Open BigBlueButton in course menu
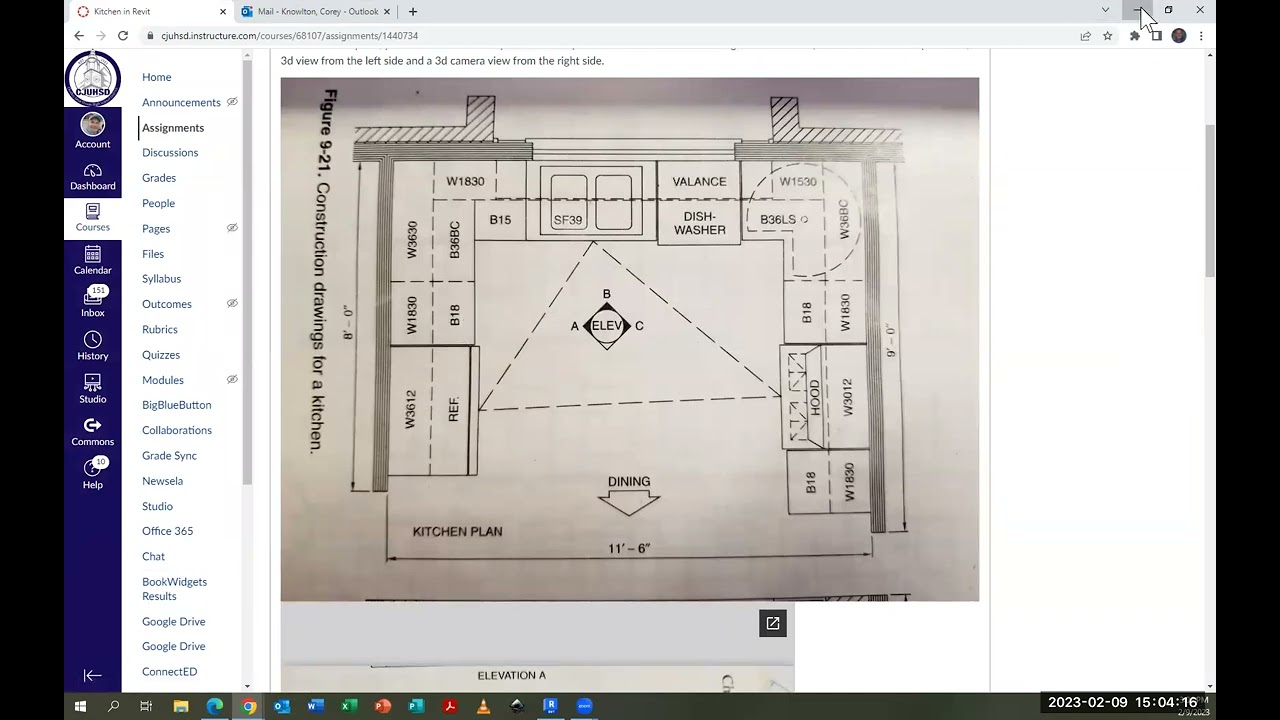Image resolution: width=1280 pixels, height=720 pixels. (177, 405)
